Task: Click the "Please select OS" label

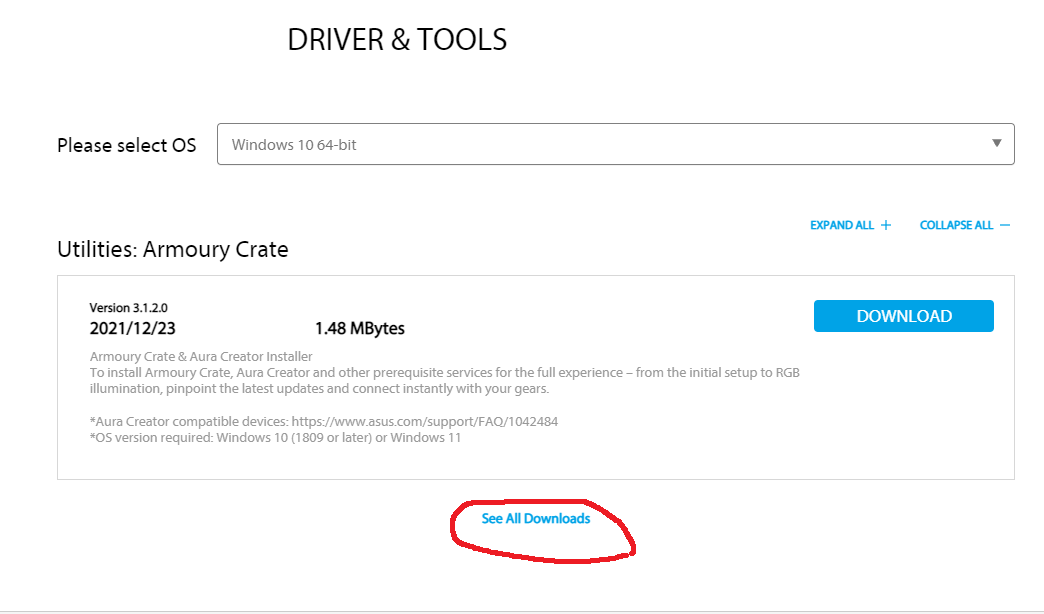Action: [127, 144]
